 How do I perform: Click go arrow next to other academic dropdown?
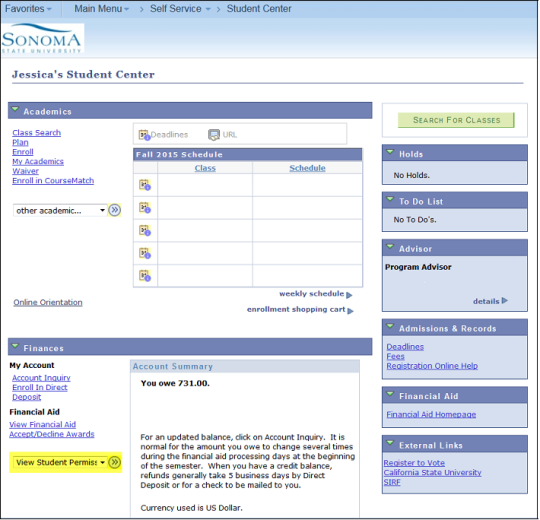point(114,210)
